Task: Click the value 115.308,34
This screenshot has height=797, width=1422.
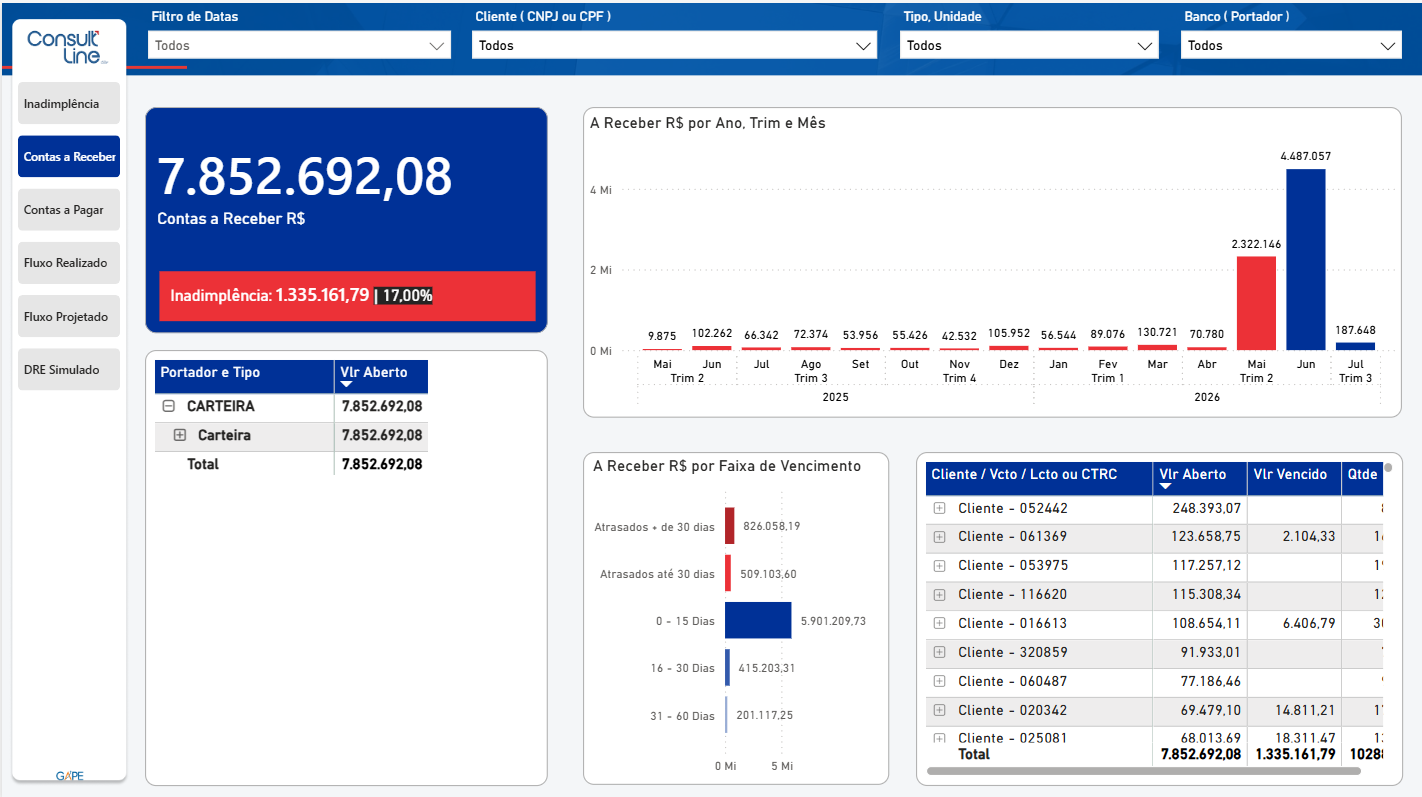Action: tap(1205, 595)
